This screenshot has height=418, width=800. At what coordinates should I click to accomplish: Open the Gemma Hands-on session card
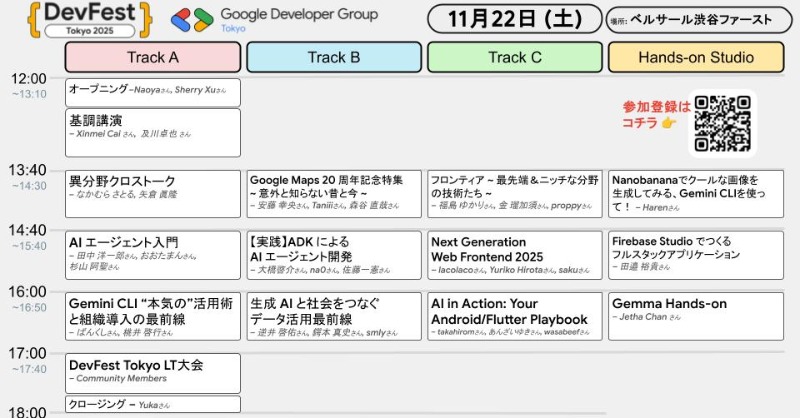(696, 316)
